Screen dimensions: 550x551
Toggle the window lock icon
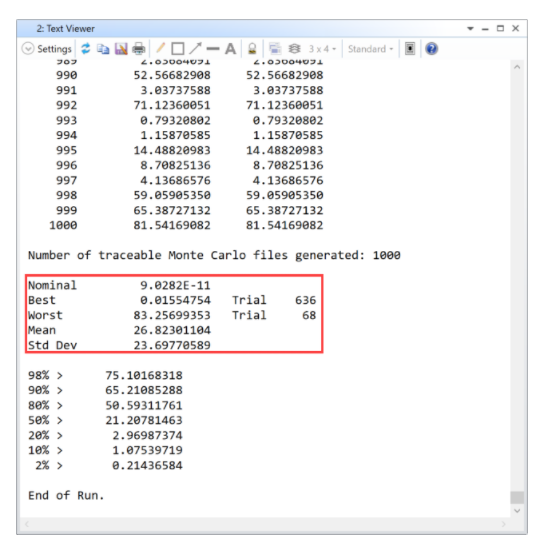[252, 48]
